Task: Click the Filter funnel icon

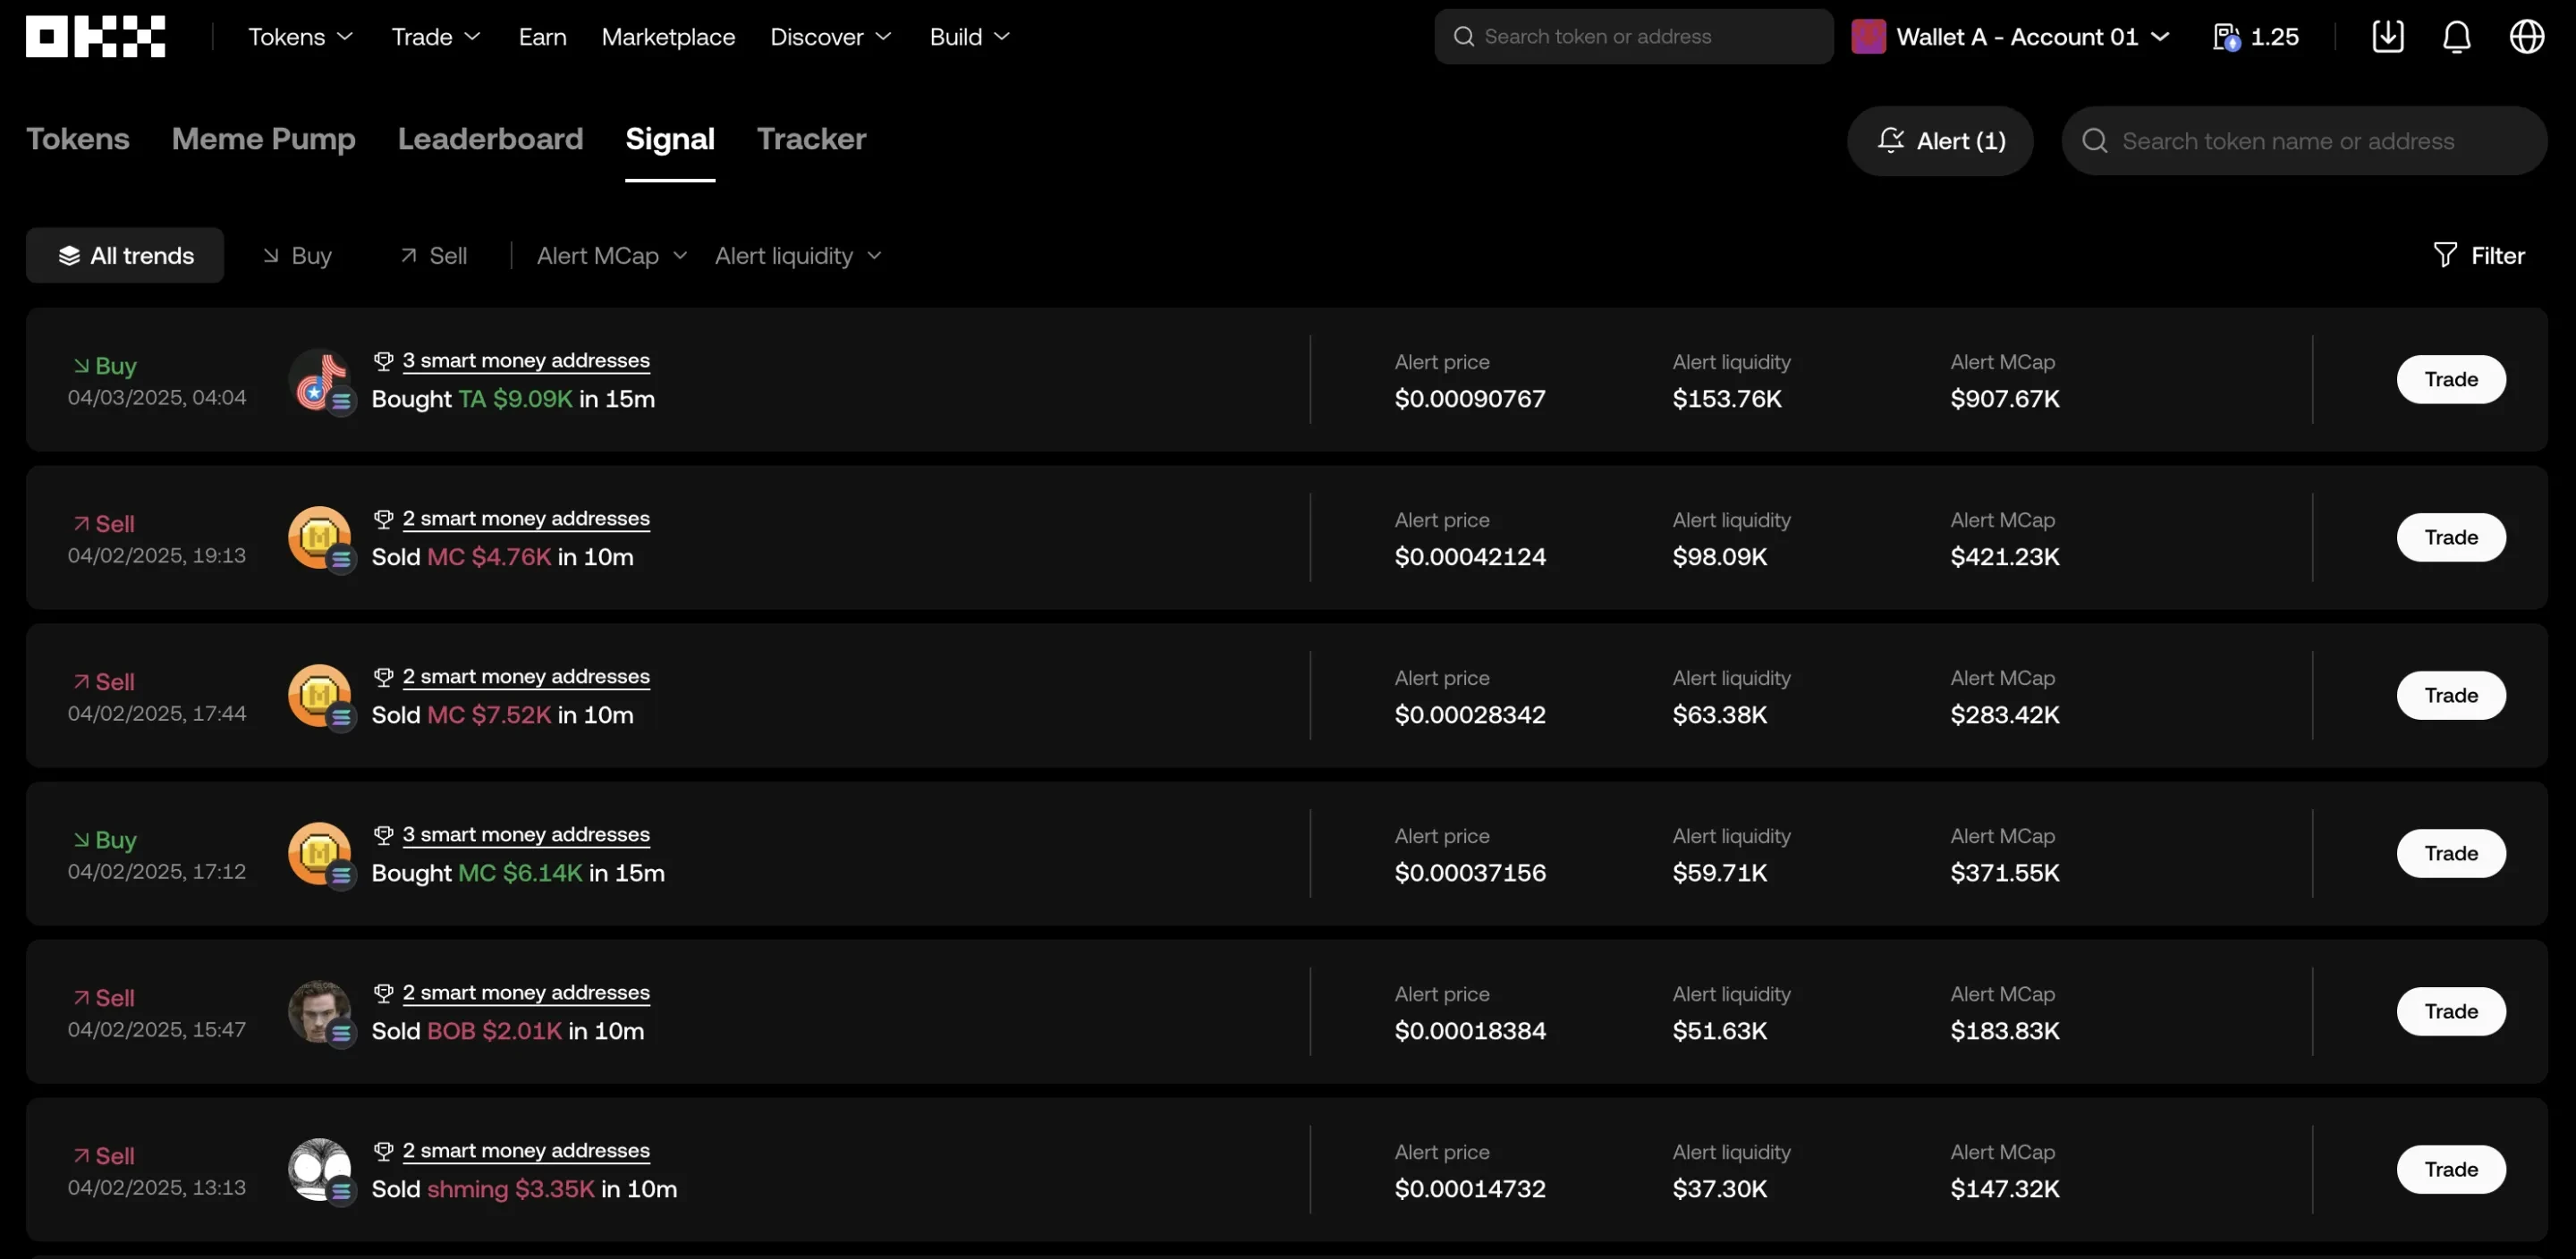Action: click(2444, 255)
